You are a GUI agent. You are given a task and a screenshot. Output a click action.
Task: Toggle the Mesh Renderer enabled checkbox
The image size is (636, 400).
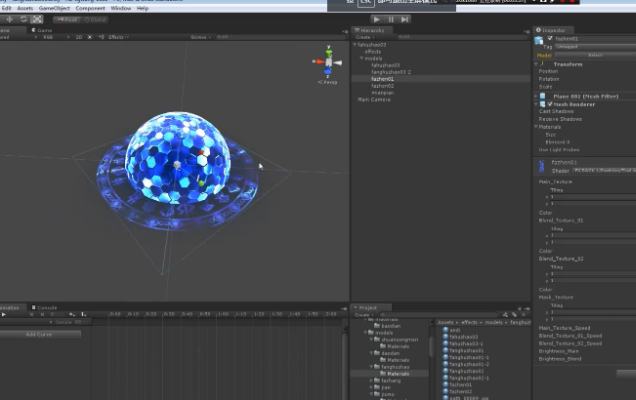(x=548, y=104)
